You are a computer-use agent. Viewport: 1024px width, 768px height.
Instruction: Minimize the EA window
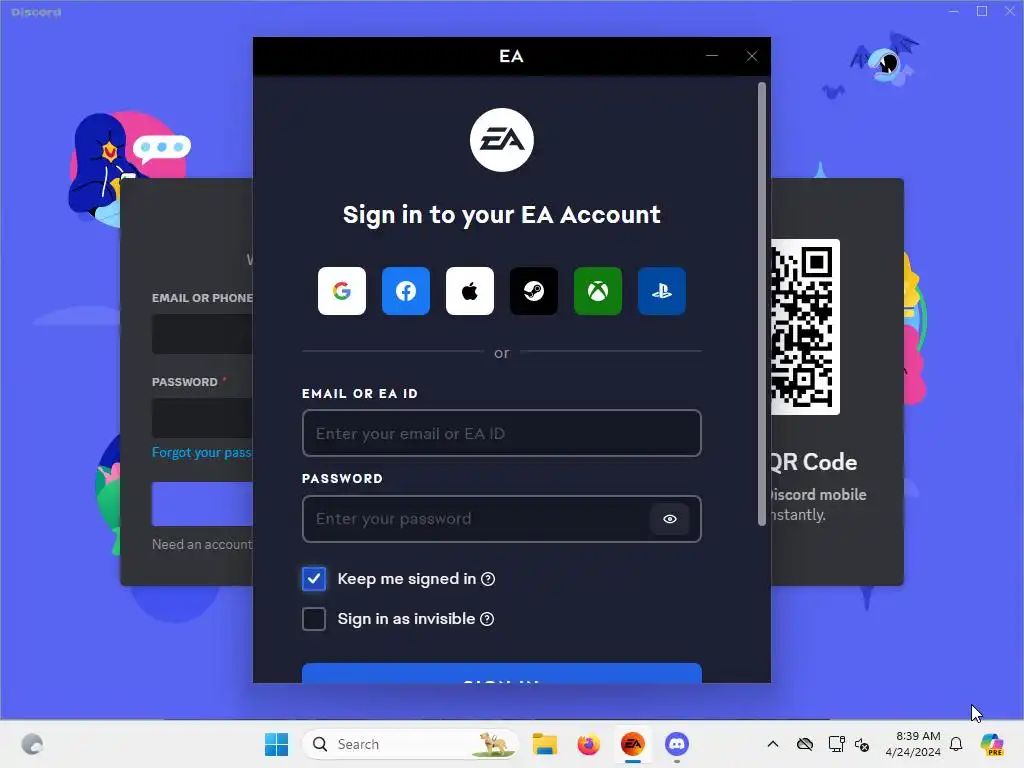[x=712, y=56]
